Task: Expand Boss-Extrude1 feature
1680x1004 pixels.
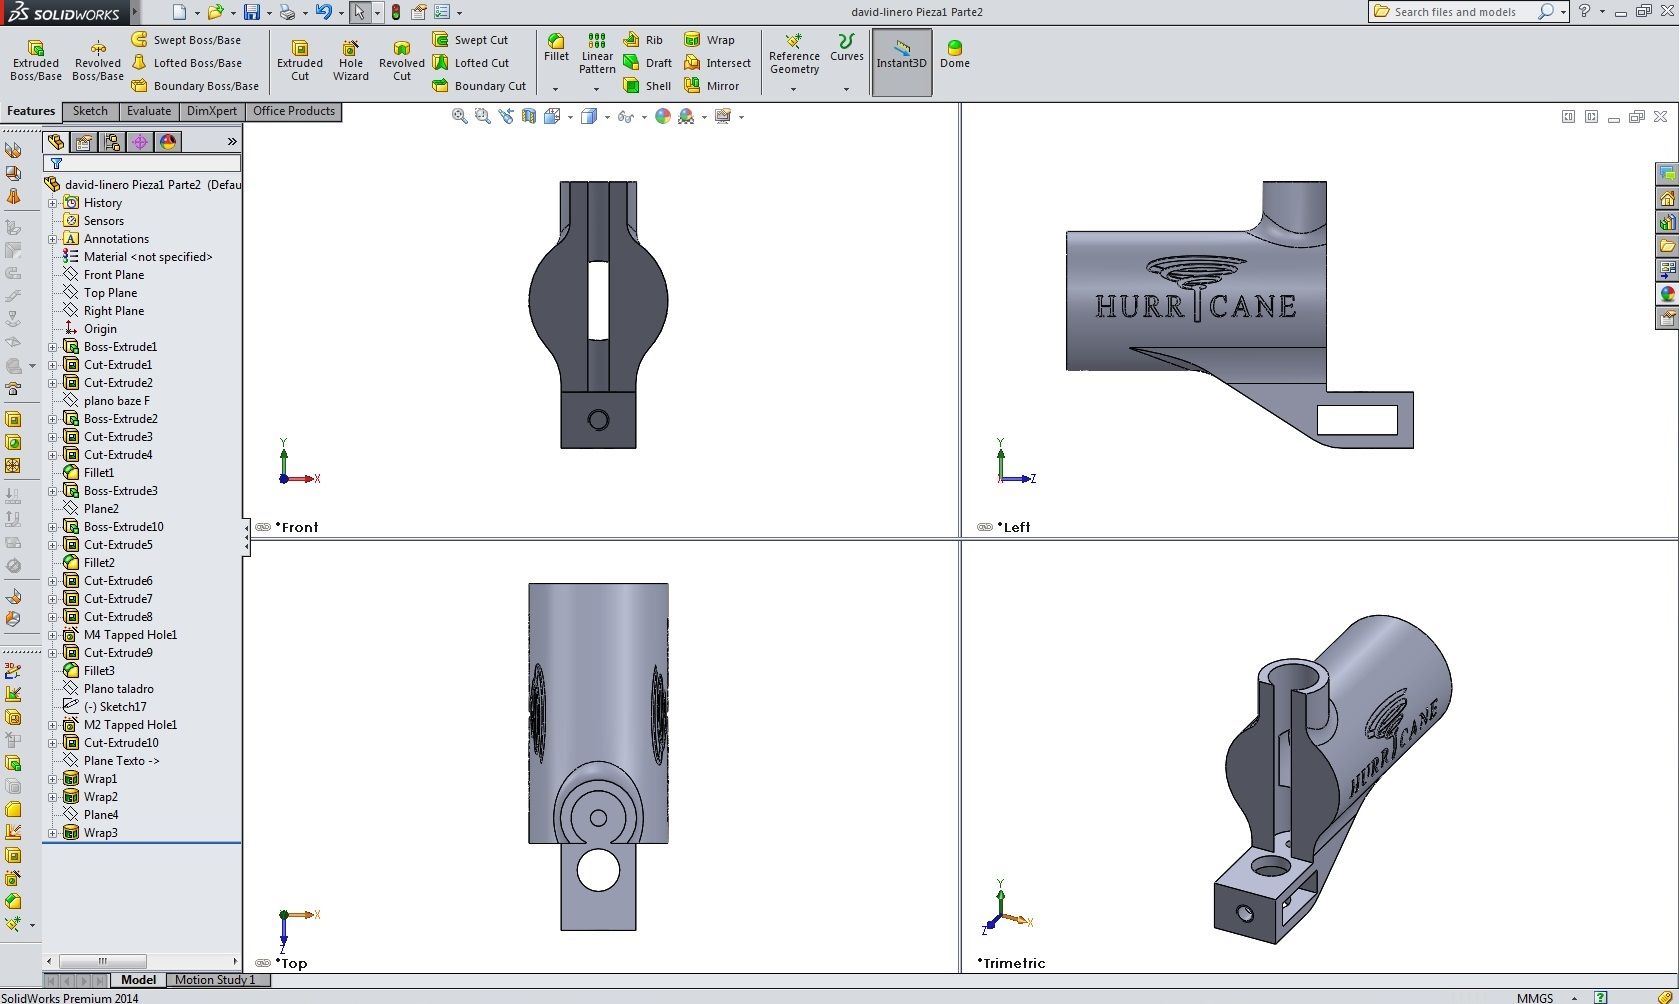Action: tap(53, 347)
